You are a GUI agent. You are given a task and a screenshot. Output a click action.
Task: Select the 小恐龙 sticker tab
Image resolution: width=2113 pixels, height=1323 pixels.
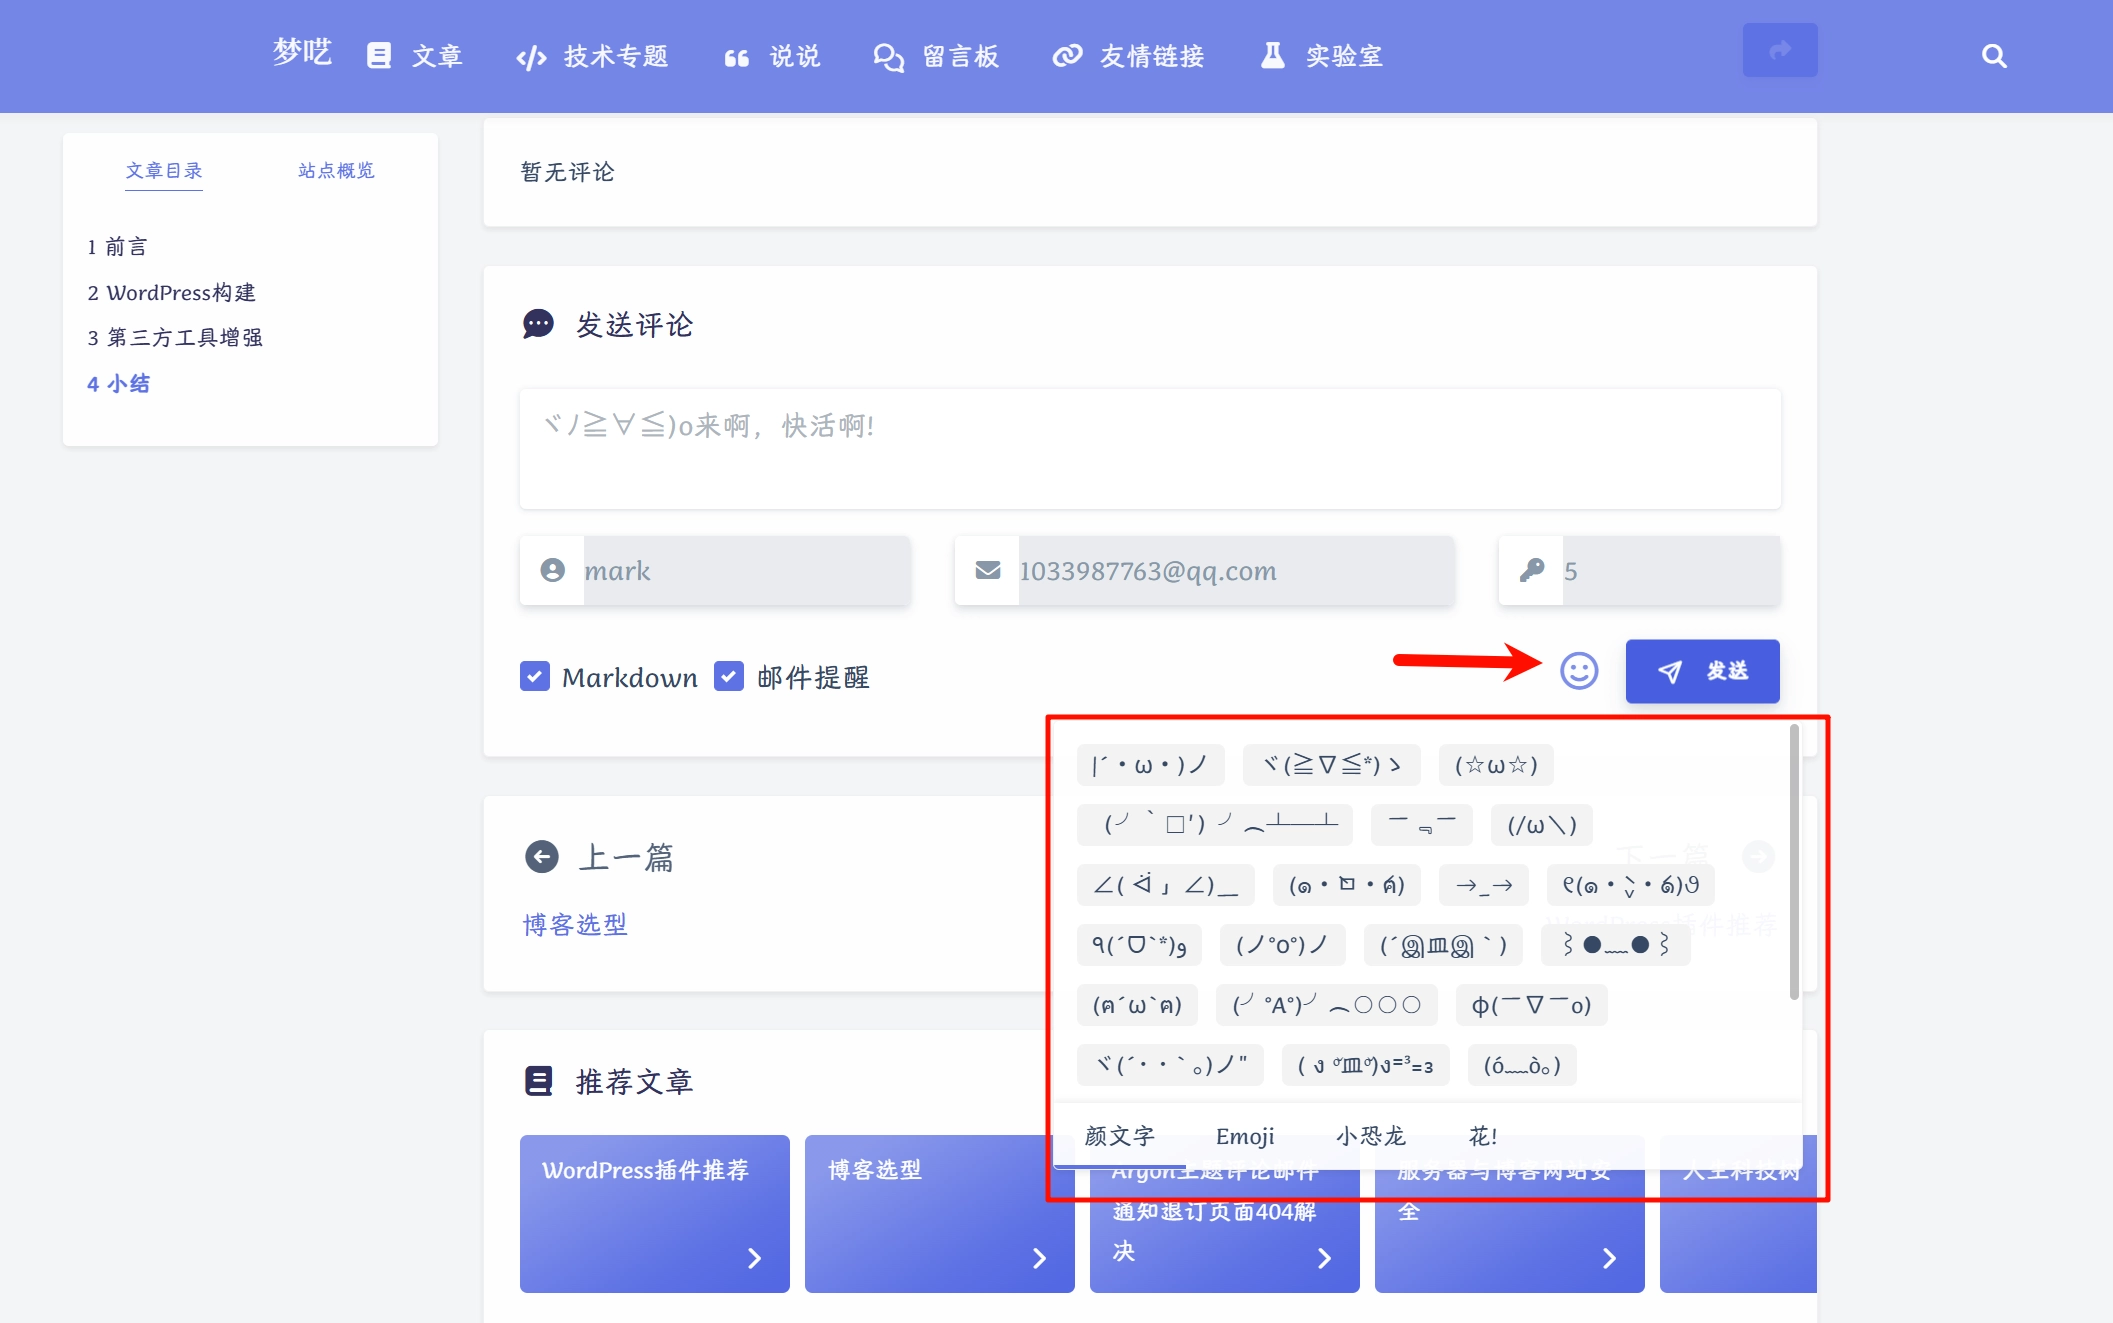1371,1136
